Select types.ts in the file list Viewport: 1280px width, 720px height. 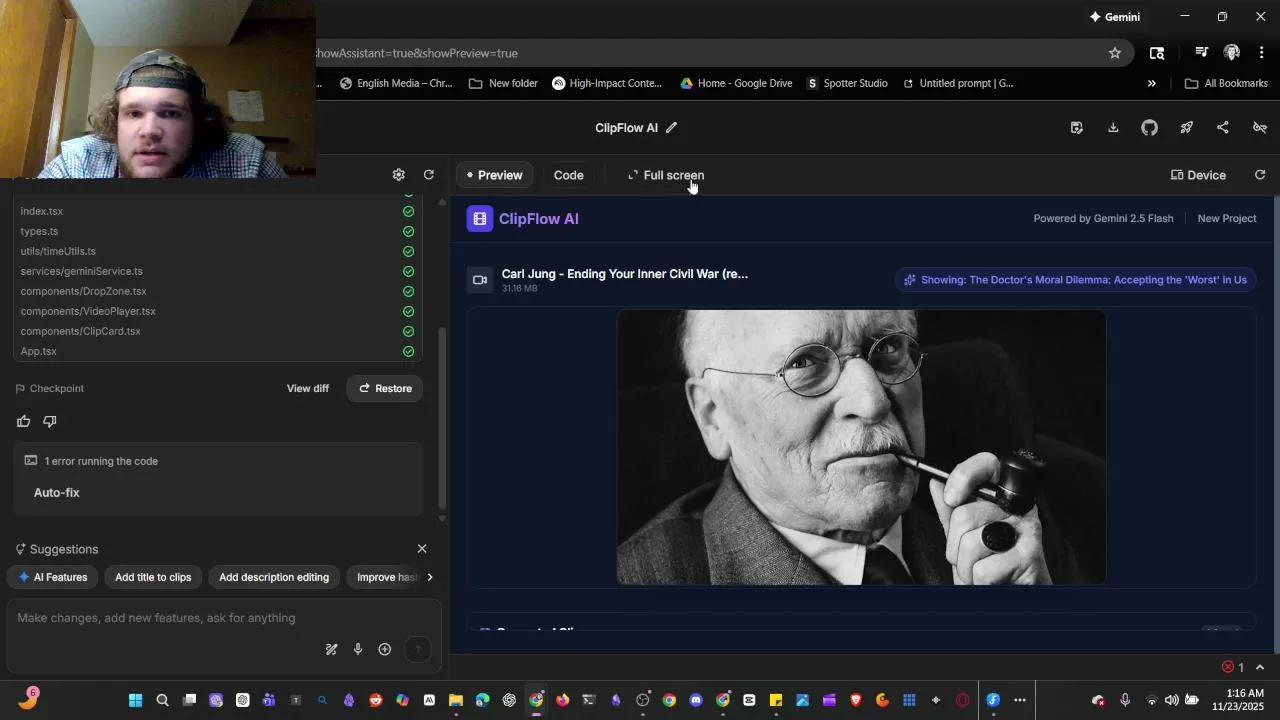tap(217, 231)
